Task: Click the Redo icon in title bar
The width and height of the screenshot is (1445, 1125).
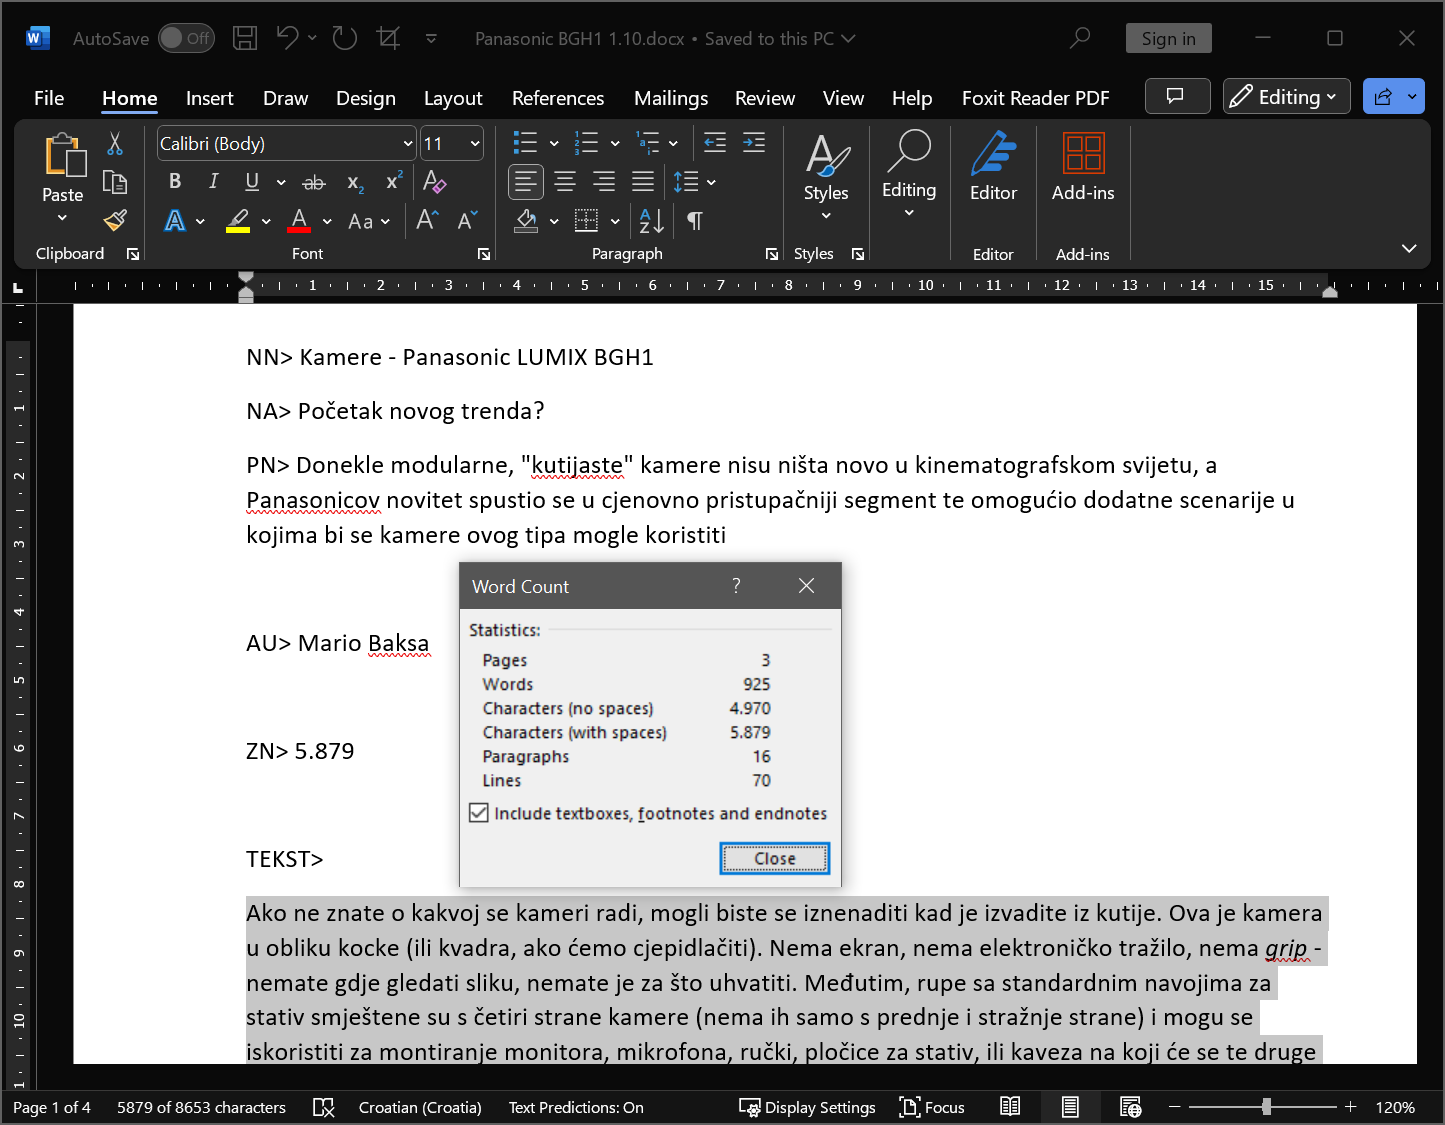Action: click(x=345, y=38)
